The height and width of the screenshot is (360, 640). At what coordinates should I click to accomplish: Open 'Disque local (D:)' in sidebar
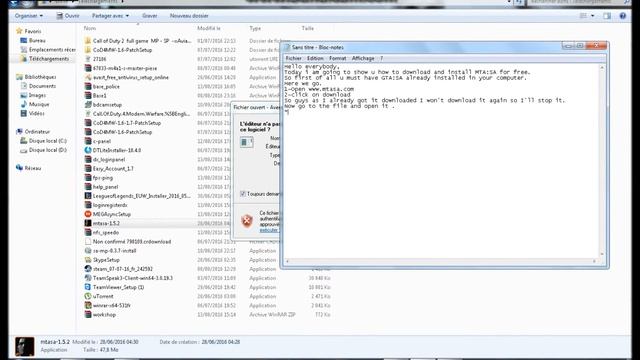click(48, 150)
